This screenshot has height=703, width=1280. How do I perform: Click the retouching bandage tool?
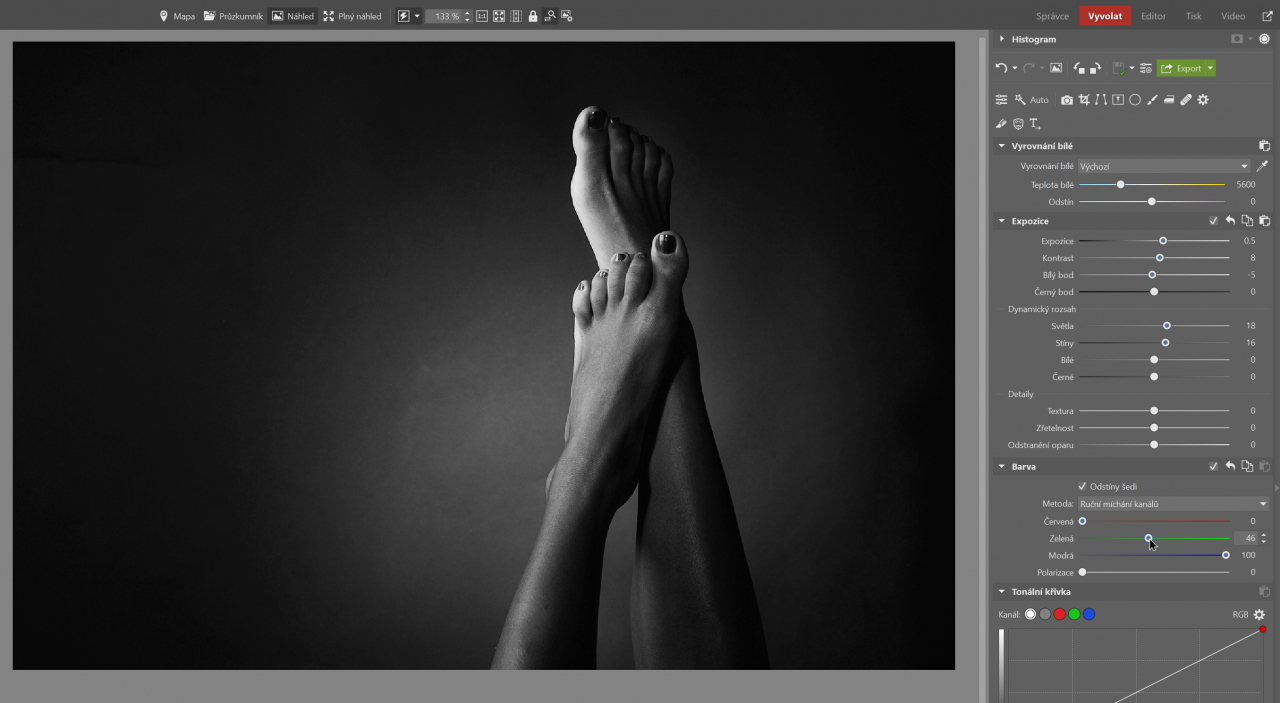1186,100
